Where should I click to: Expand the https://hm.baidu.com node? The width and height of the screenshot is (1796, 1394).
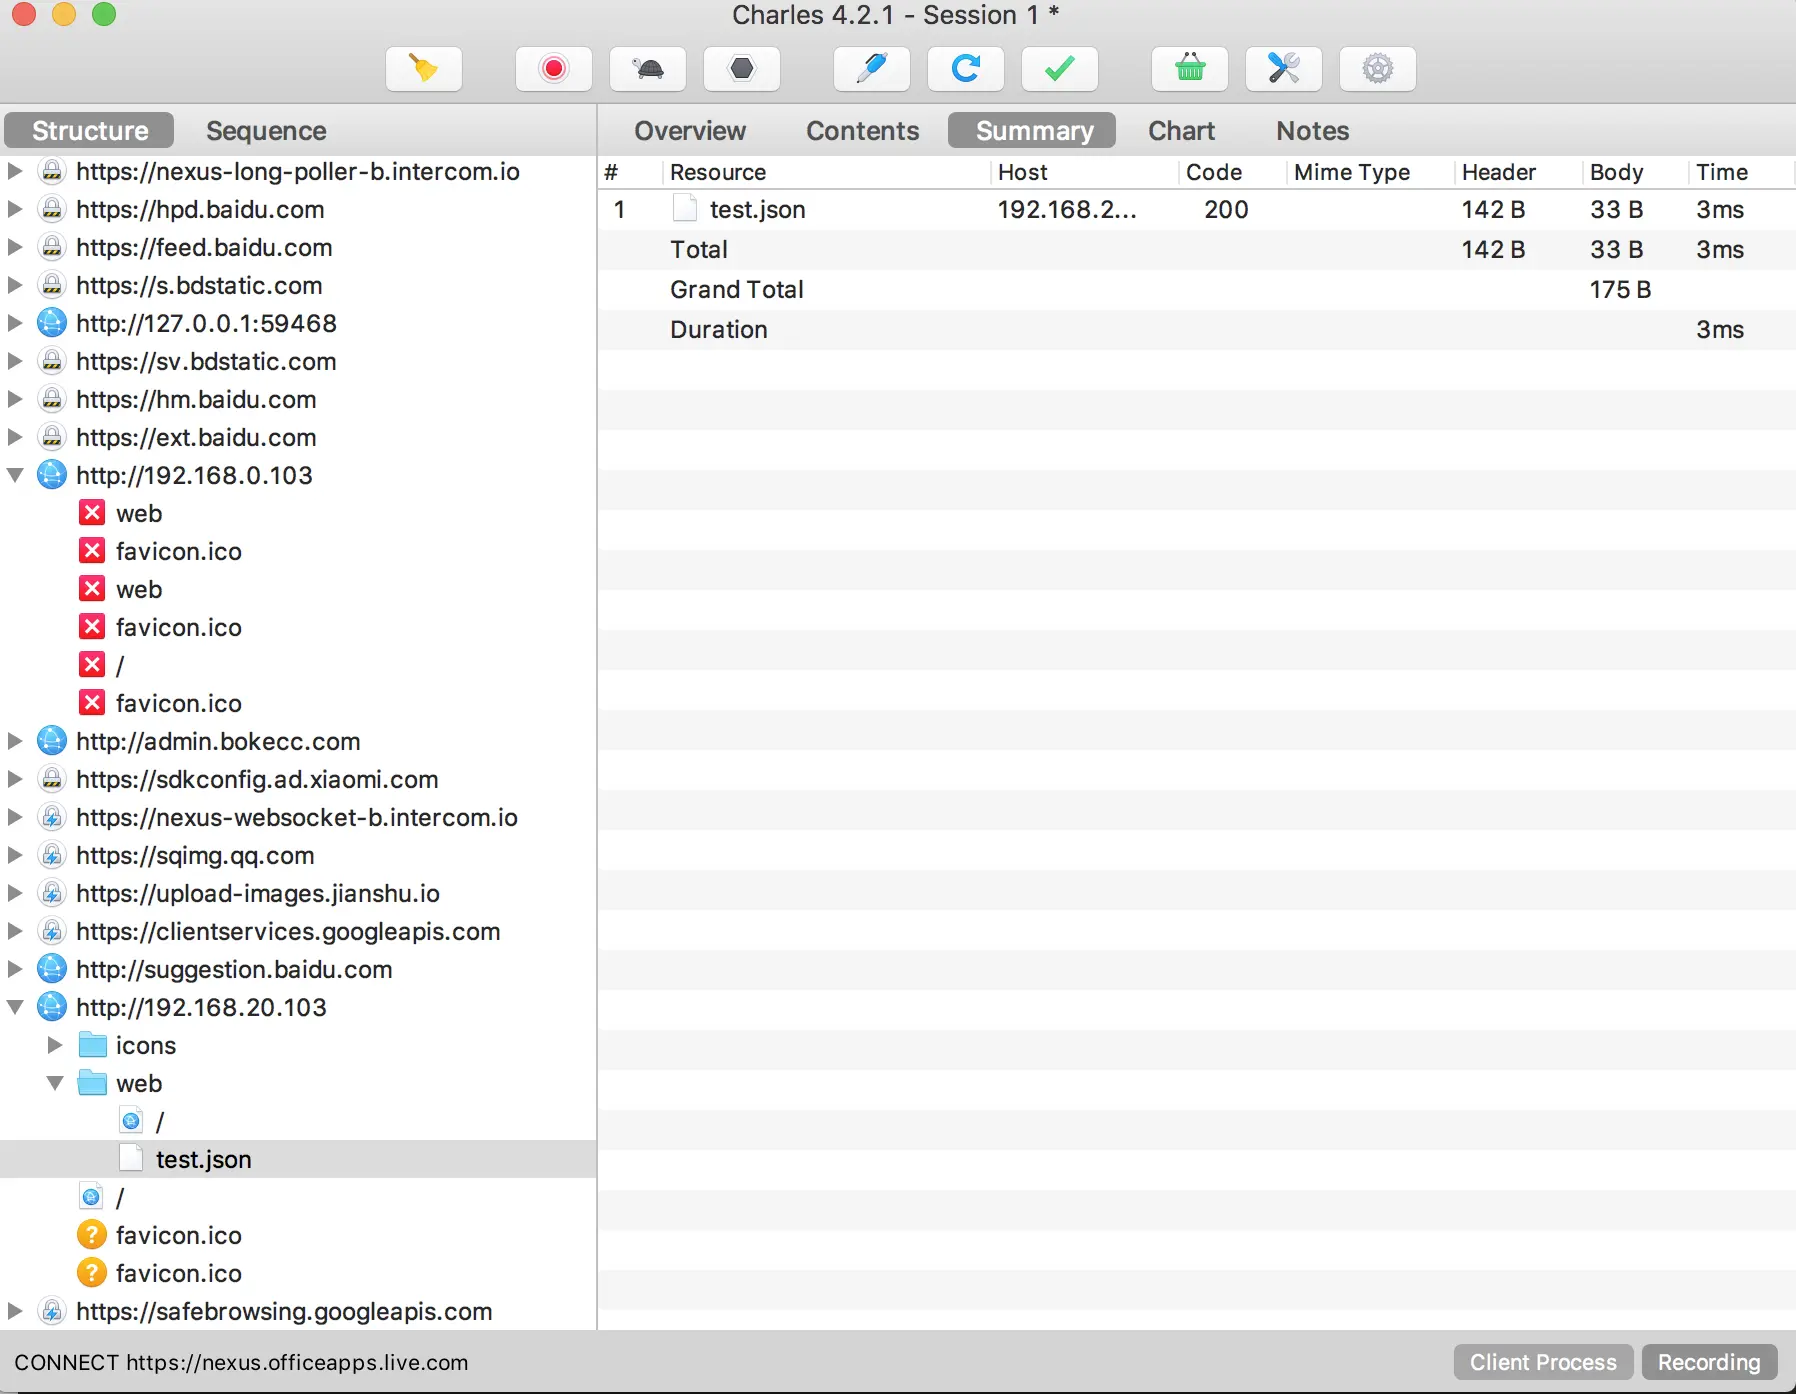click(x=15, y=399)
